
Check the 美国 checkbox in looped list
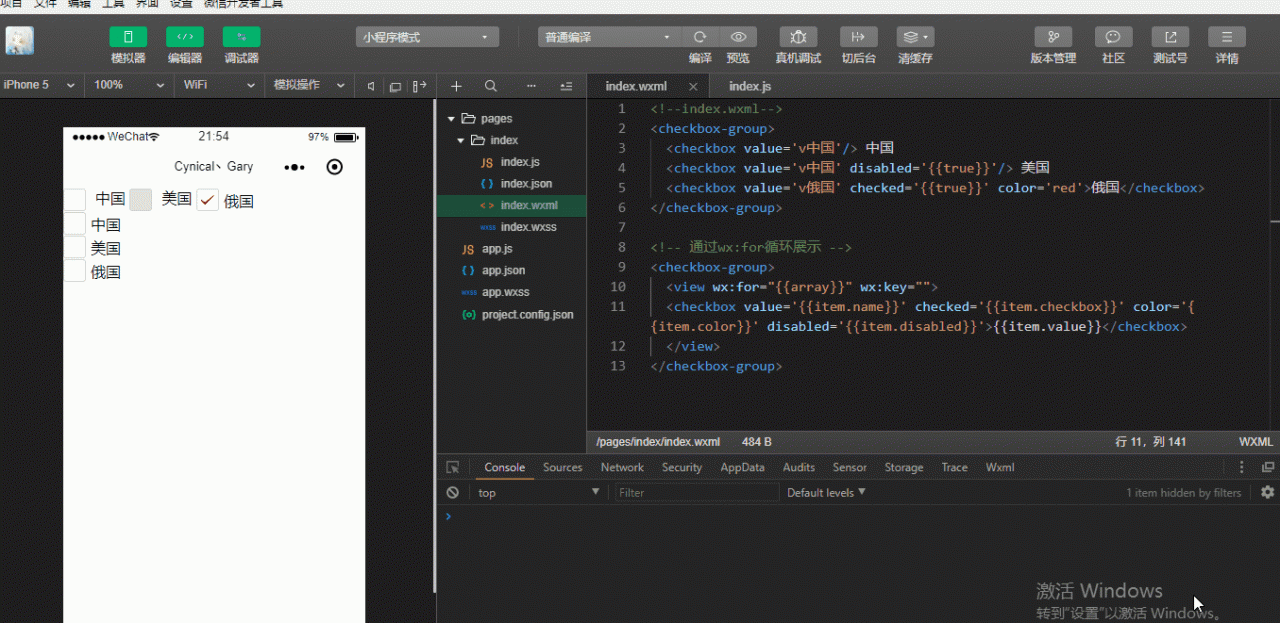click(x=75, y=248)
